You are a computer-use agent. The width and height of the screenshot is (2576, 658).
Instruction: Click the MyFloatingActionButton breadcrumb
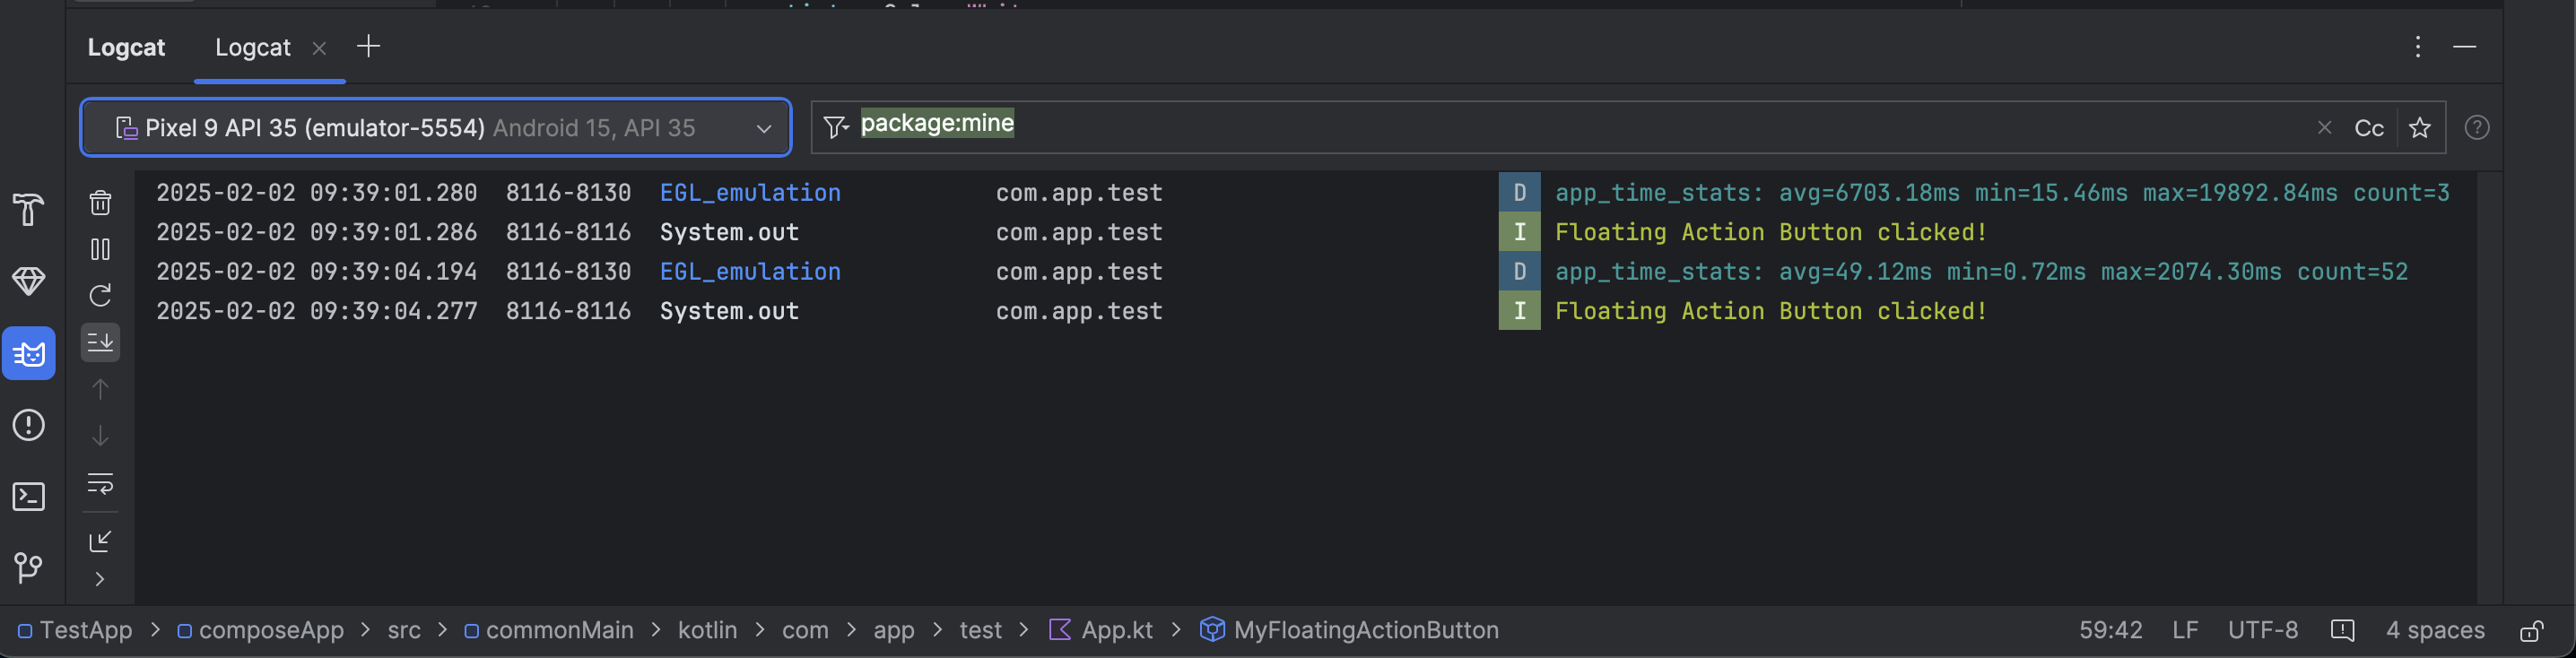coord(1349,630)
